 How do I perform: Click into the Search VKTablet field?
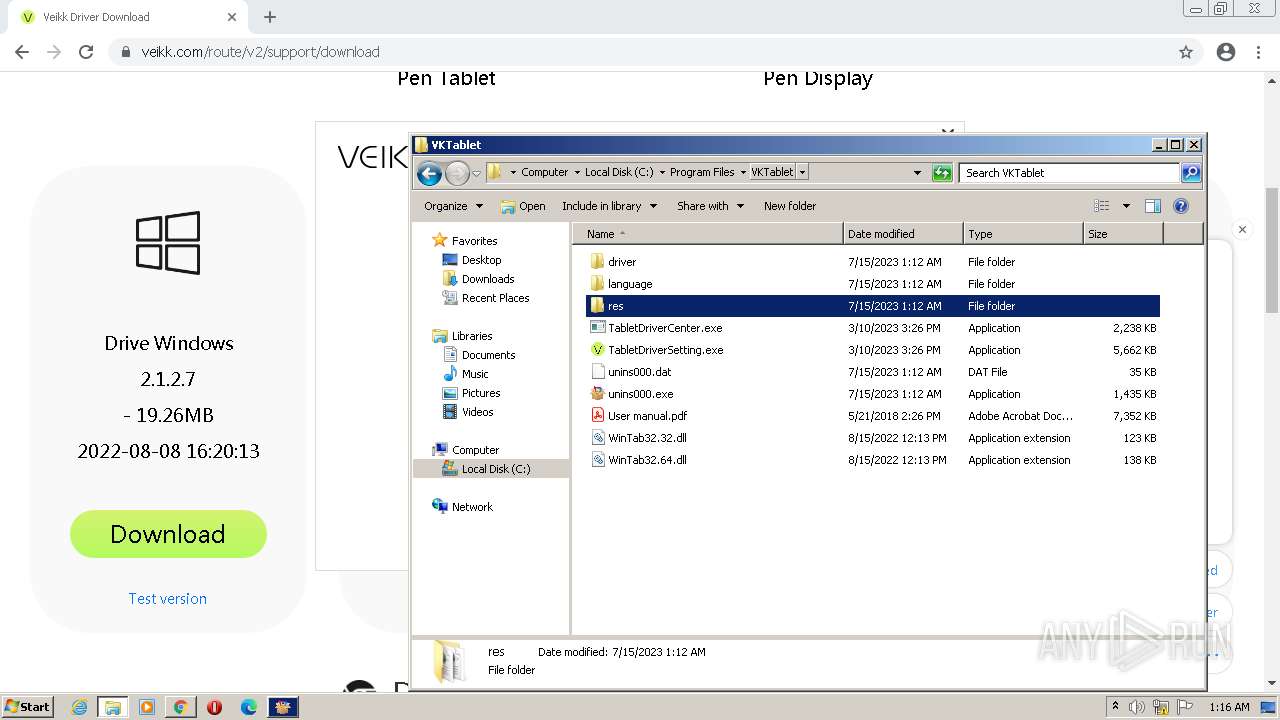[1068, 173]
